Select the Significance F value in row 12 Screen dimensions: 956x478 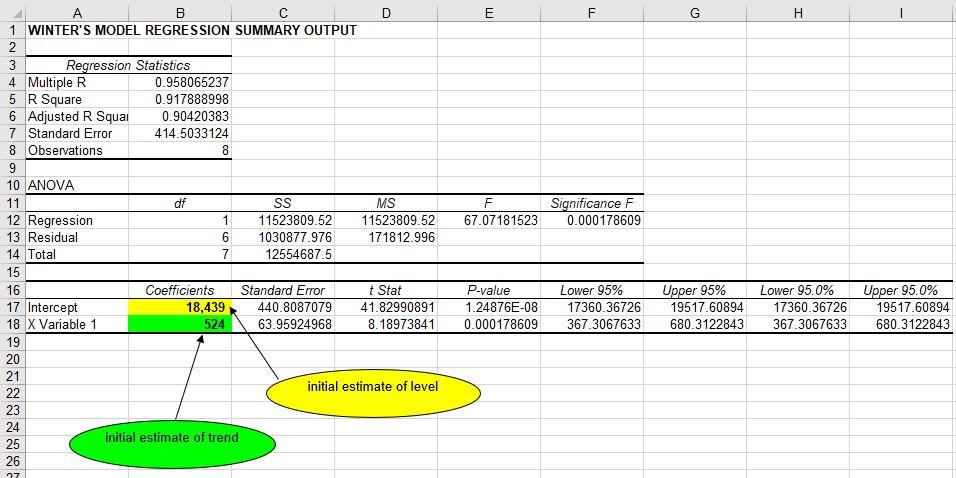[x=592, y=221]
